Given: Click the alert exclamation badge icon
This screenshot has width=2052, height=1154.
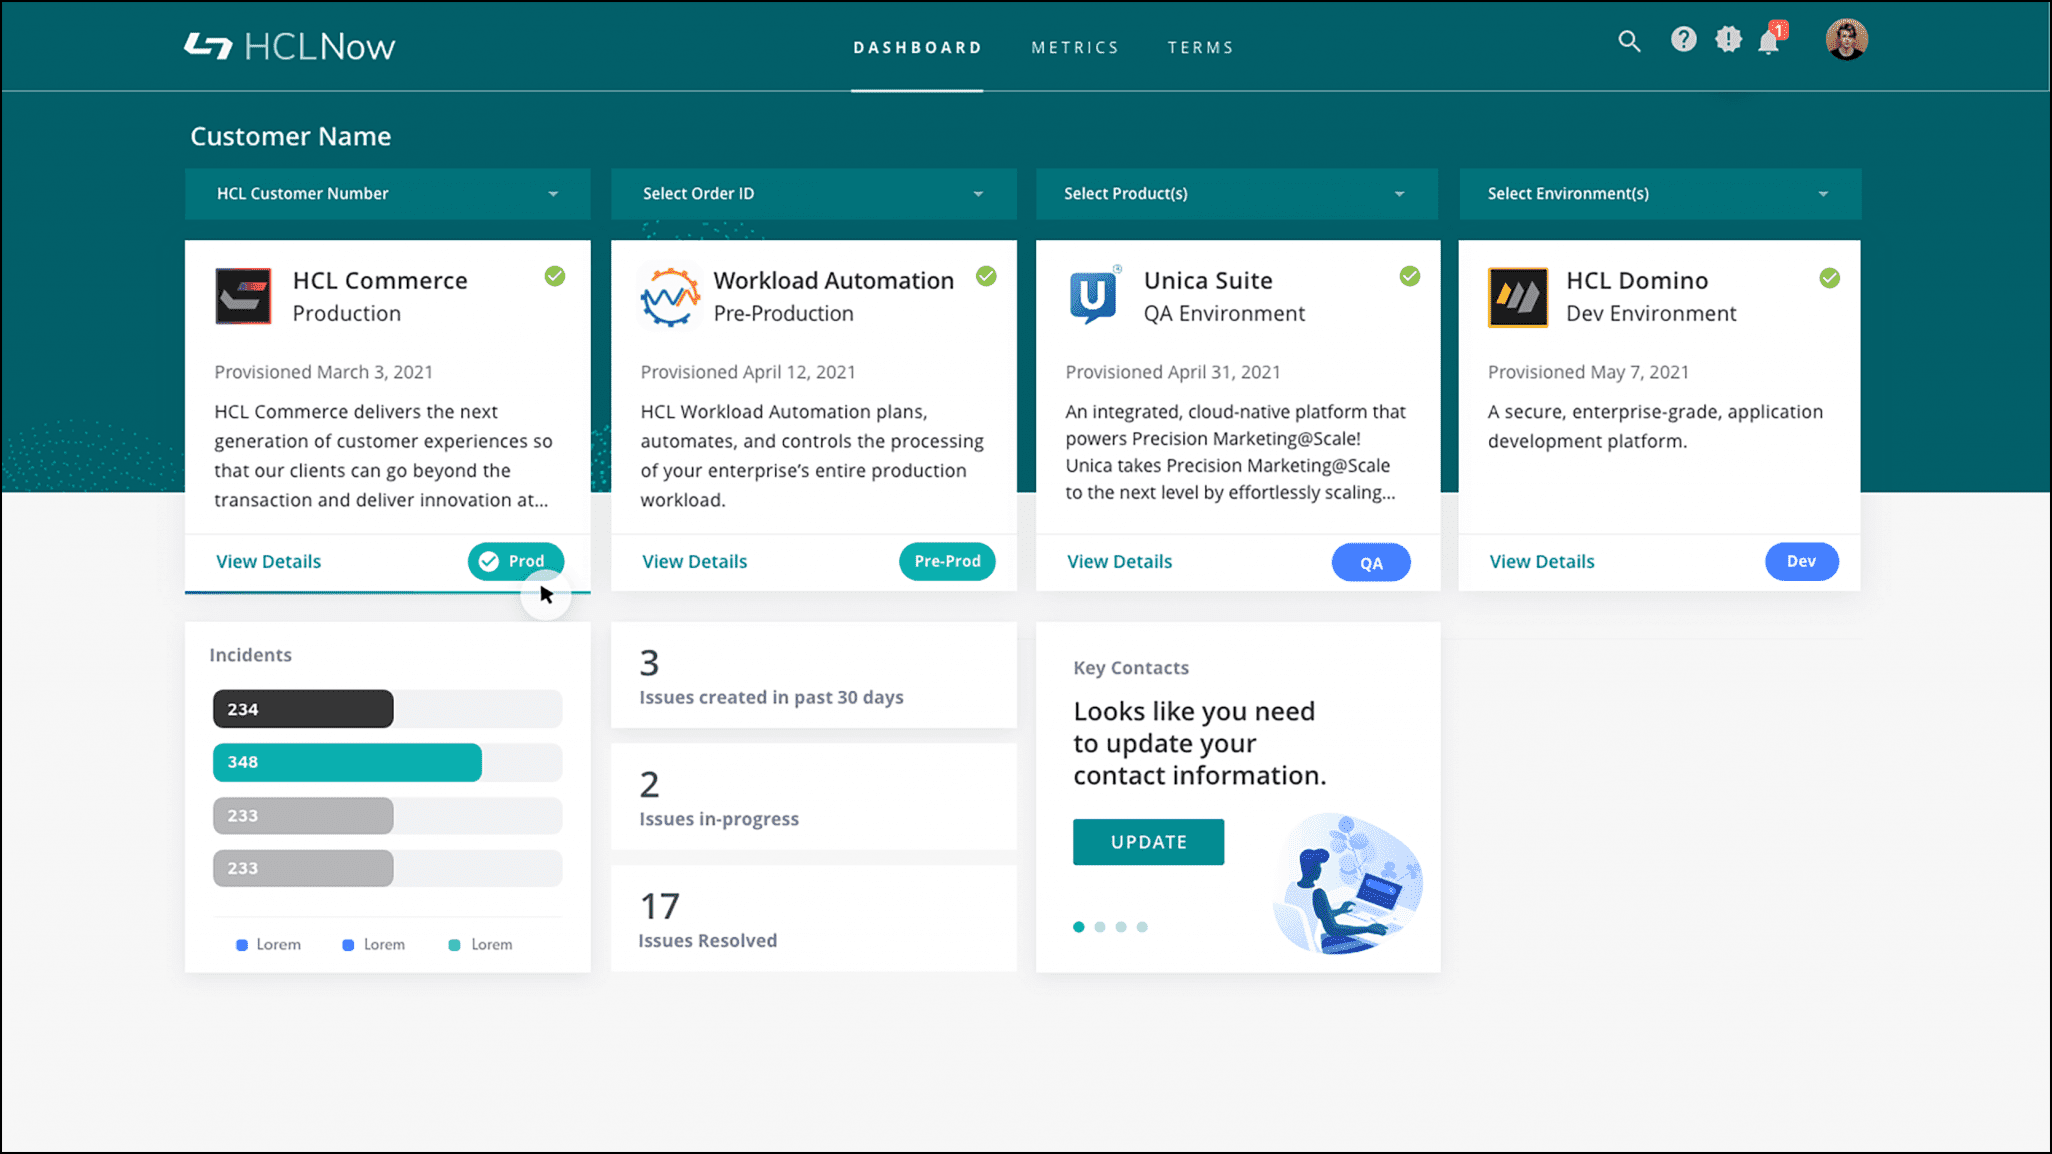Looking at the screenshot, I should (1728, 39).
